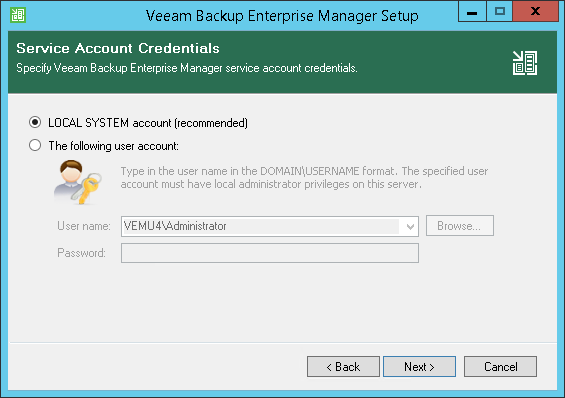Click the 'Password:' label

click(x=81, y=253)
